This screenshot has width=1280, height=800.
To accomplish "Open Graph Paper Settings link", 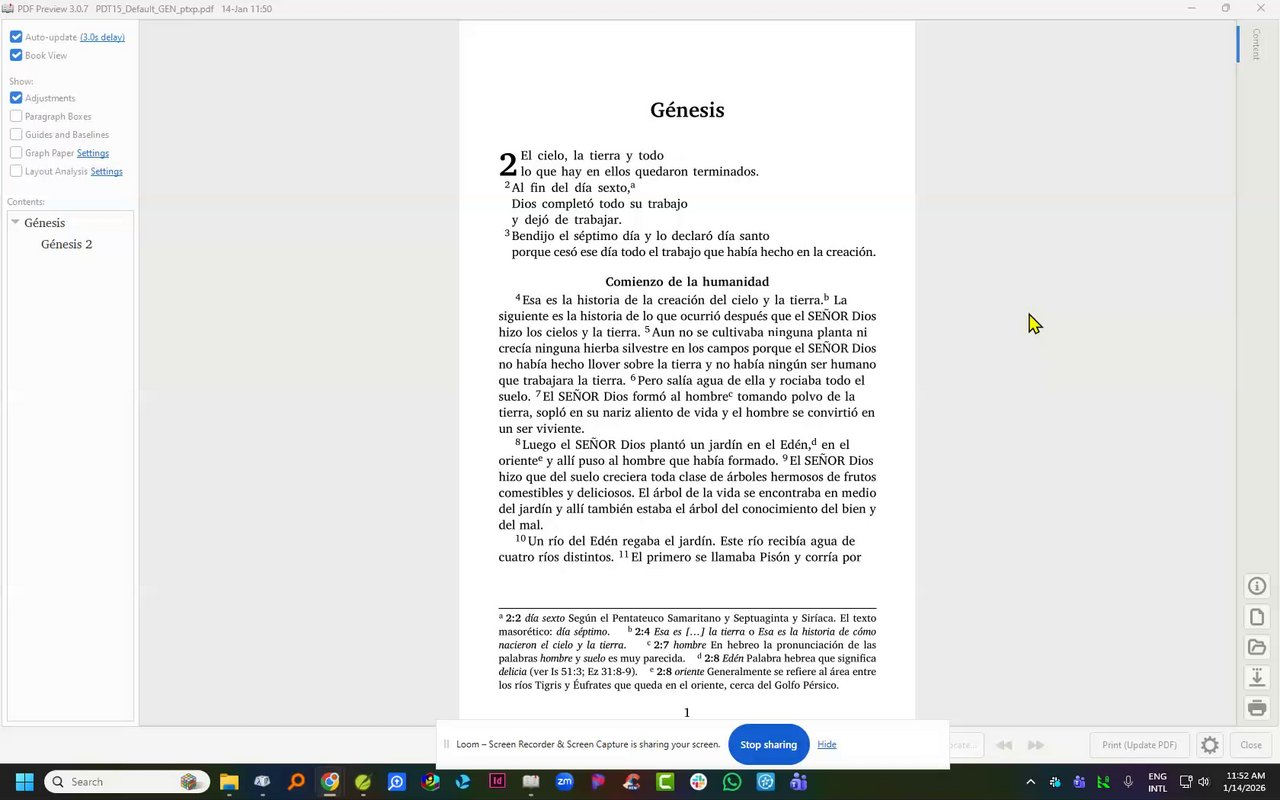I will tap(93, 153).
